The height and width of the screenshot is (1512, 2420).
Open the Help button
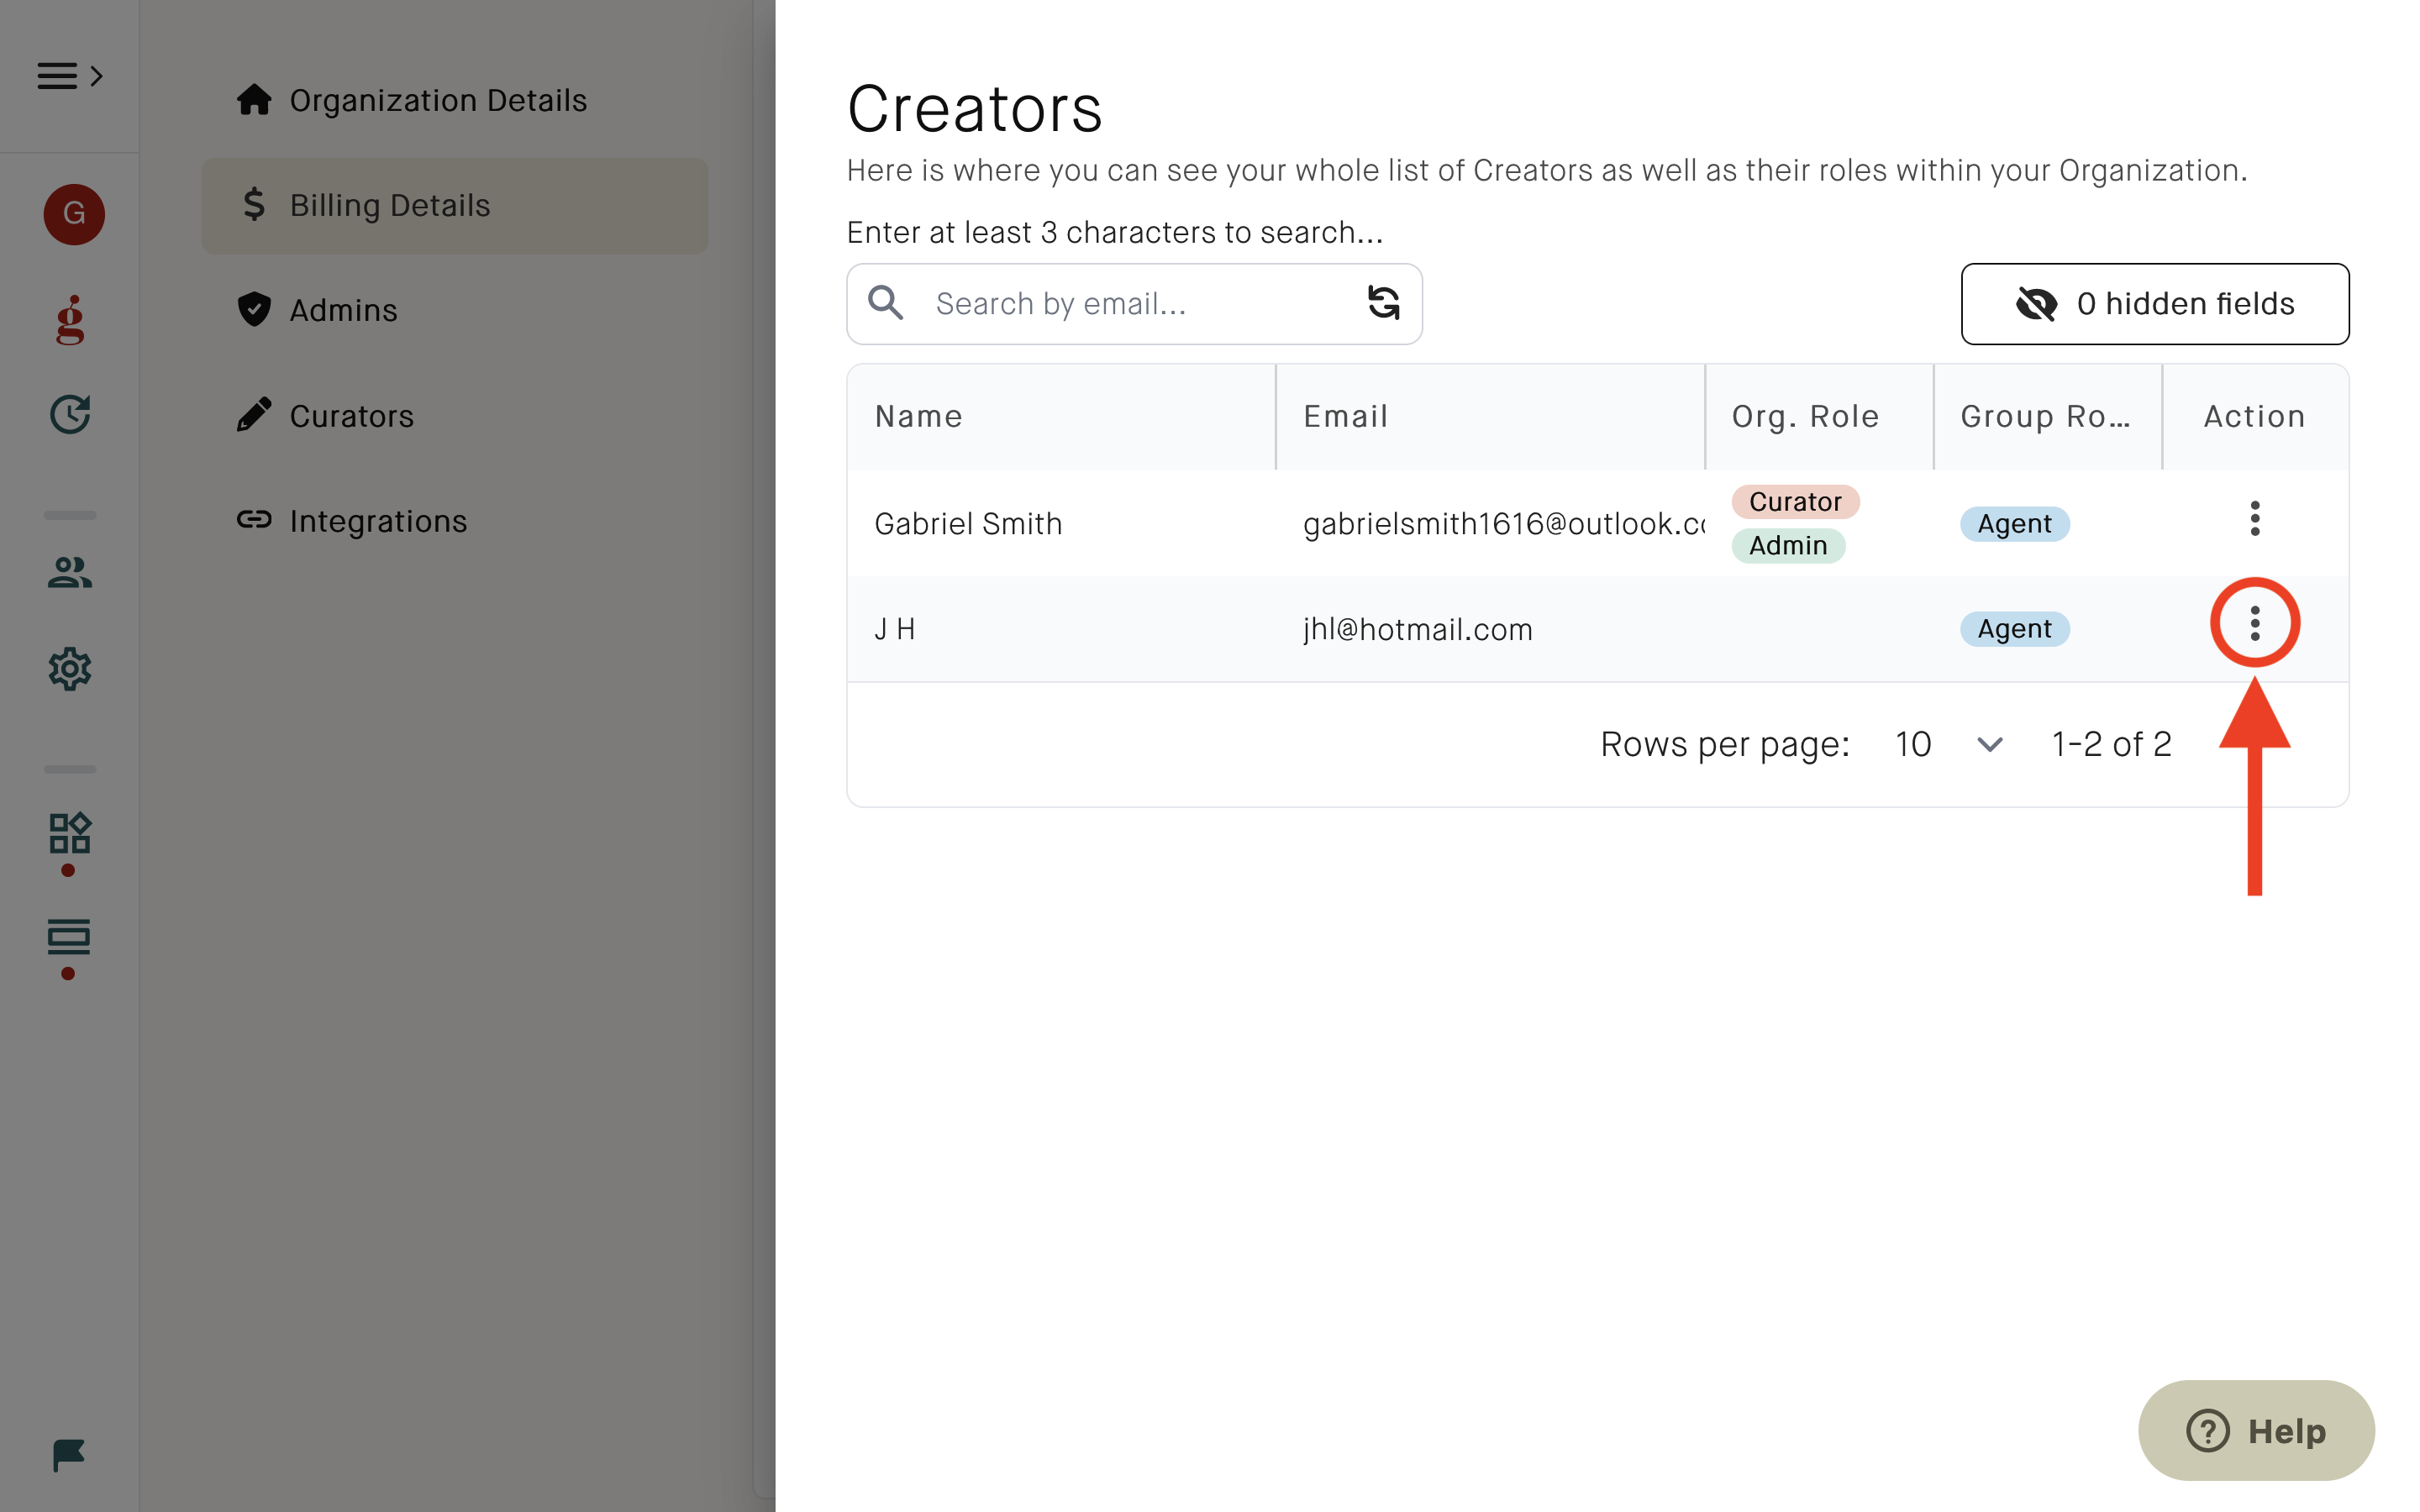coord(2256,1431)
